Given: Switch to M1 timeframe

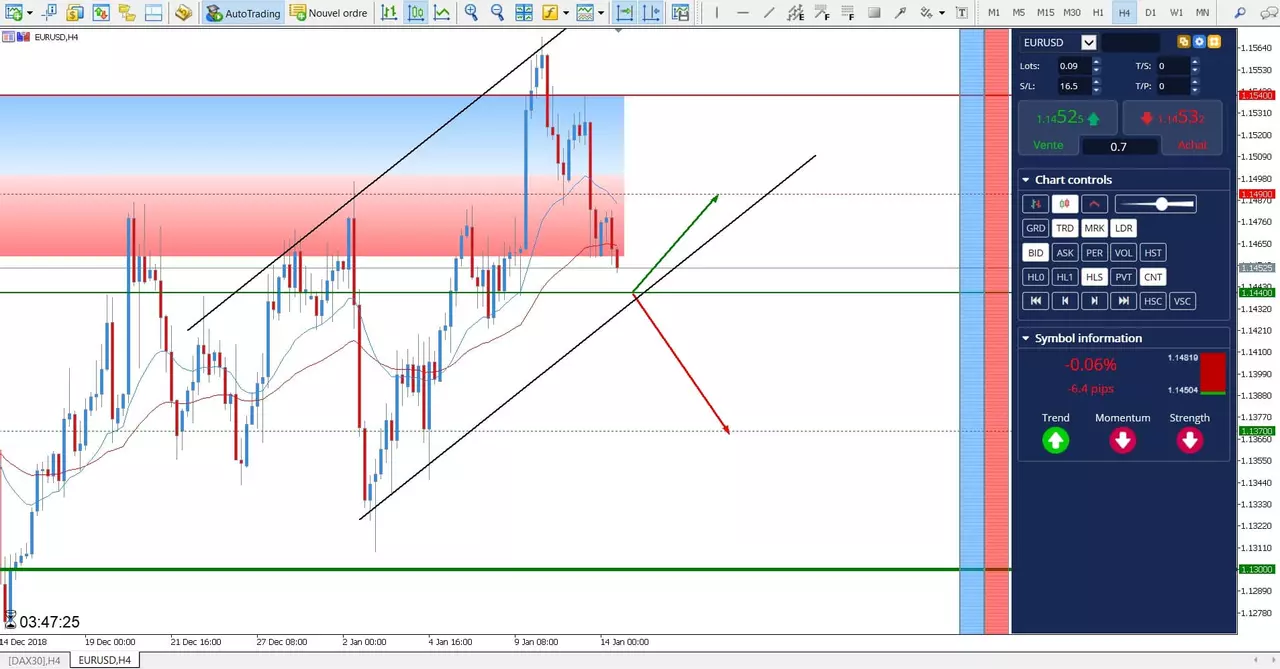Looking at the screenshot, I should [x=993, y=13].
